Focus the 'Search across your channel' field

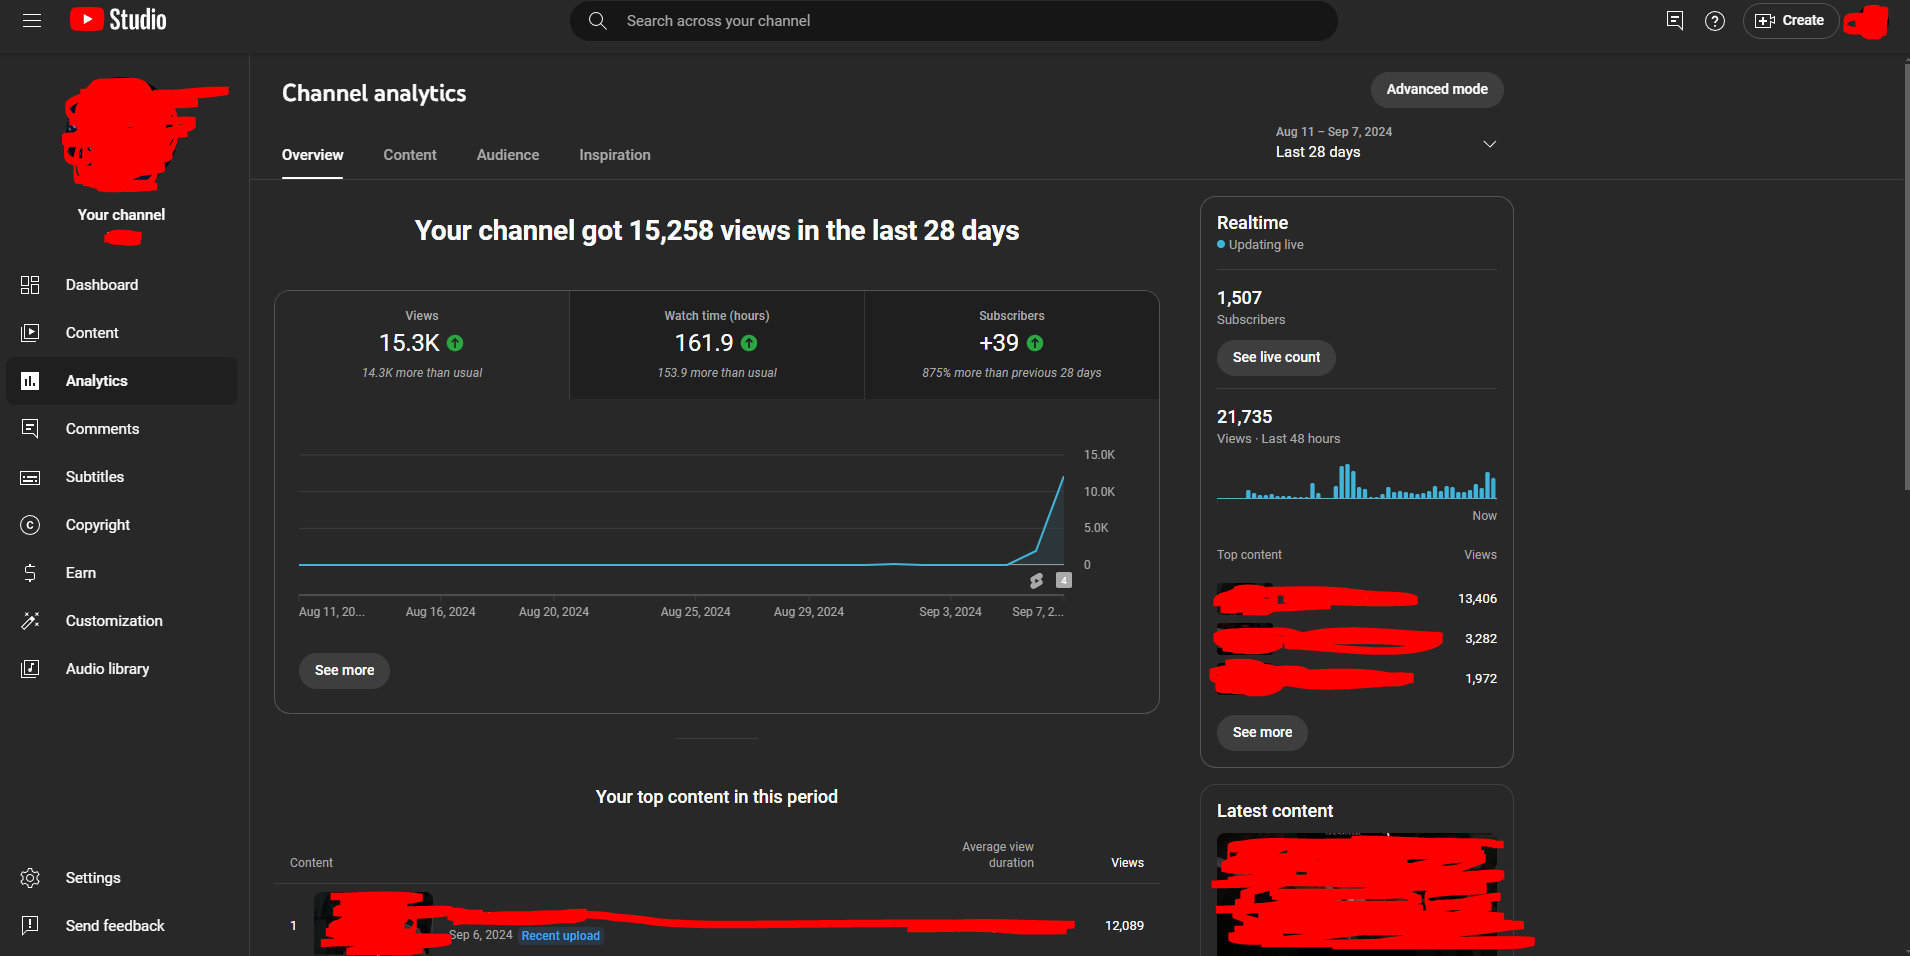click(x=954, y=21)
